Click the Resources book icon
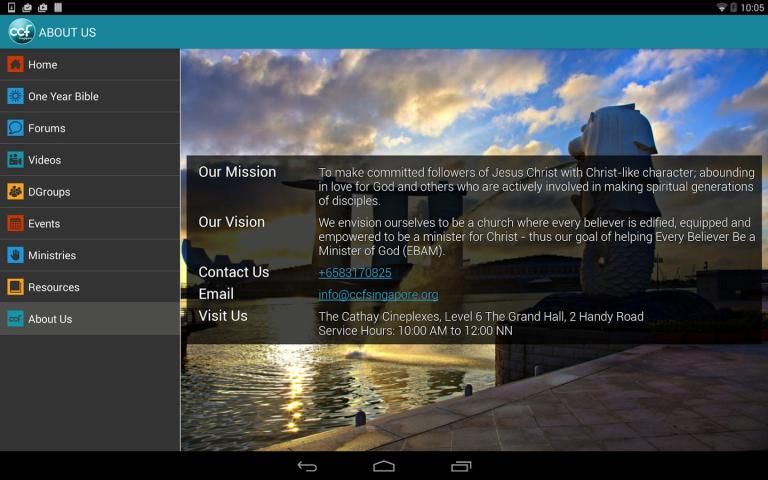Viewport: 768px width, 480px height. 15,287
